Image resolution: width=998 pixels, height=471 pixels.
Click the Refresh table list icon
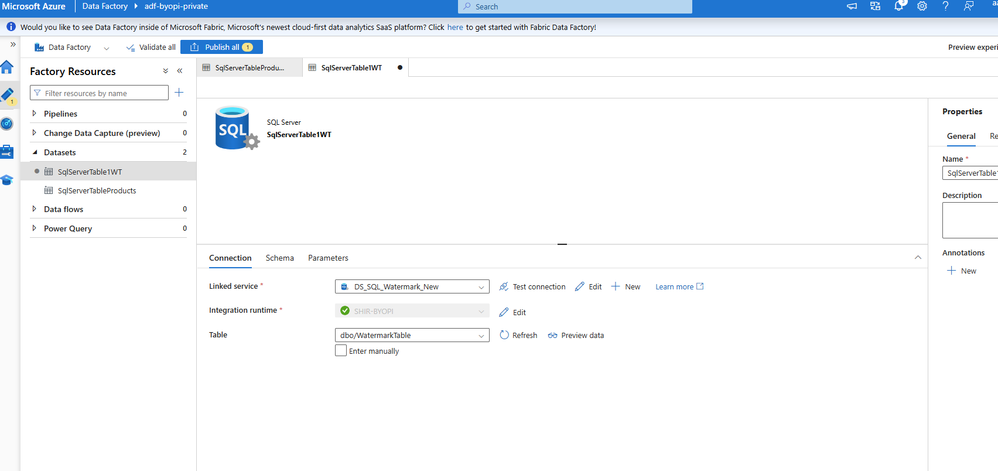(x=504, y=335)
